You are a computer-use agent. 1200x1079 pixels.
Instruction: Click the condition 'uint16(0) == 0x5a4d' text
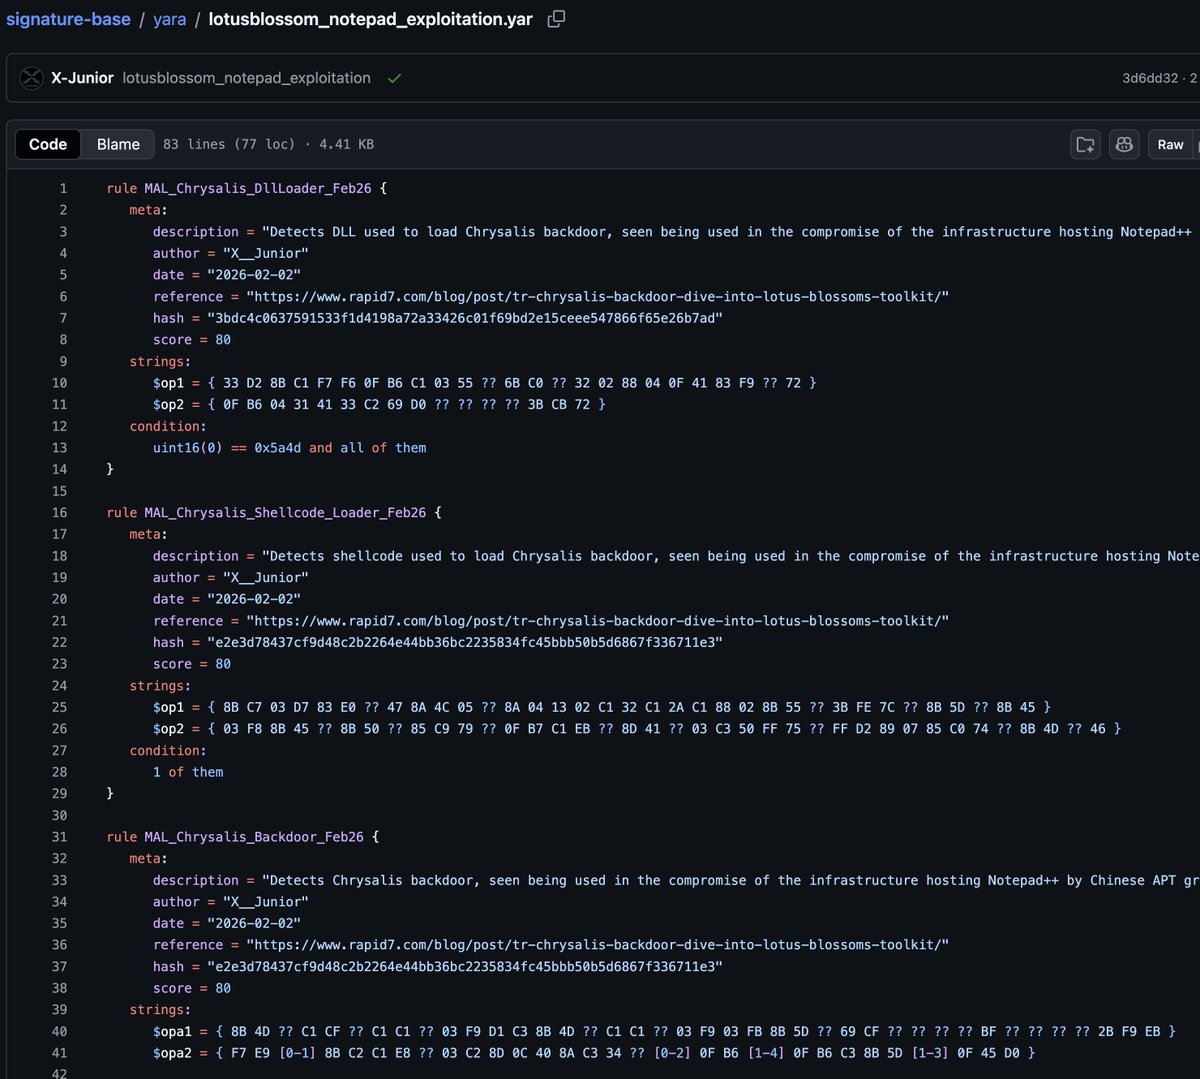point(226,447)
